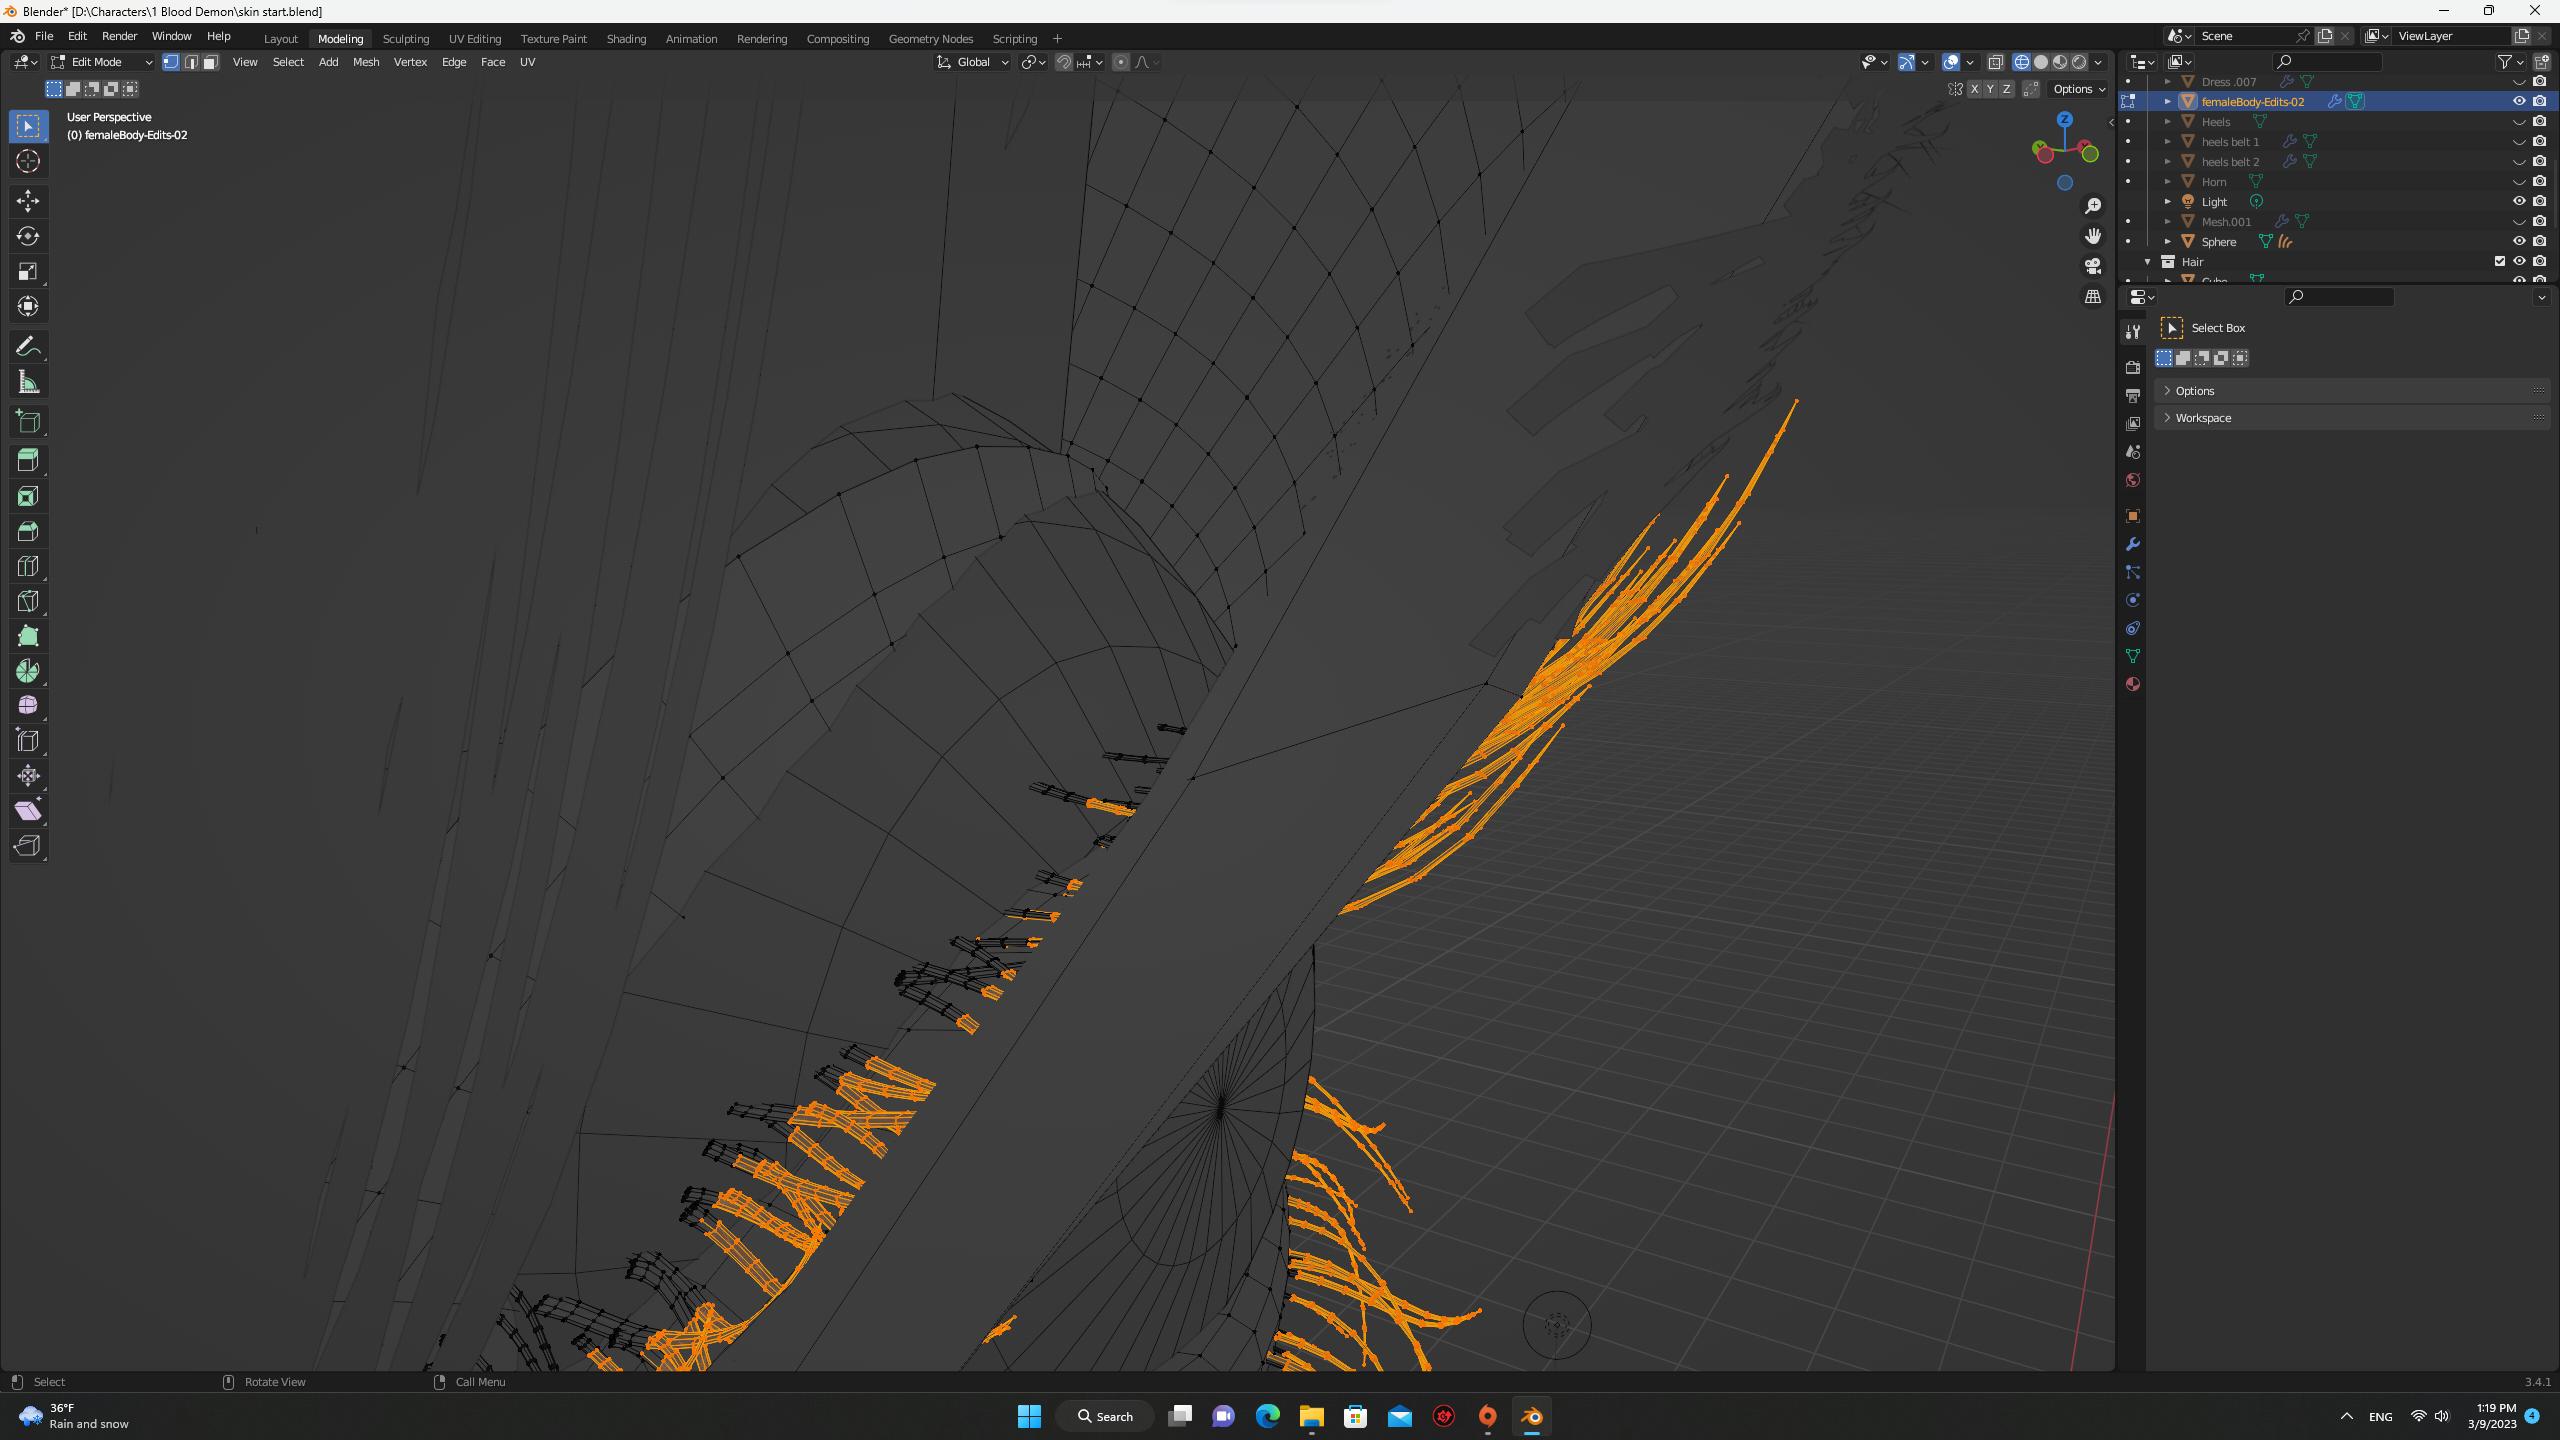Open viewport Options dropdown

point(2078,89)
